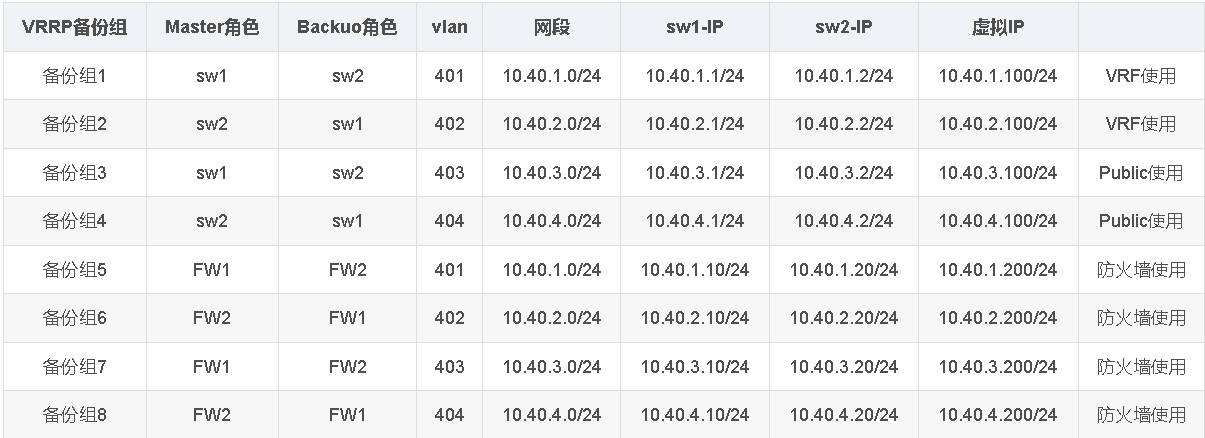Select the 10.40.4.200/24 cell
1205x438 pixels.
[998, 414]
